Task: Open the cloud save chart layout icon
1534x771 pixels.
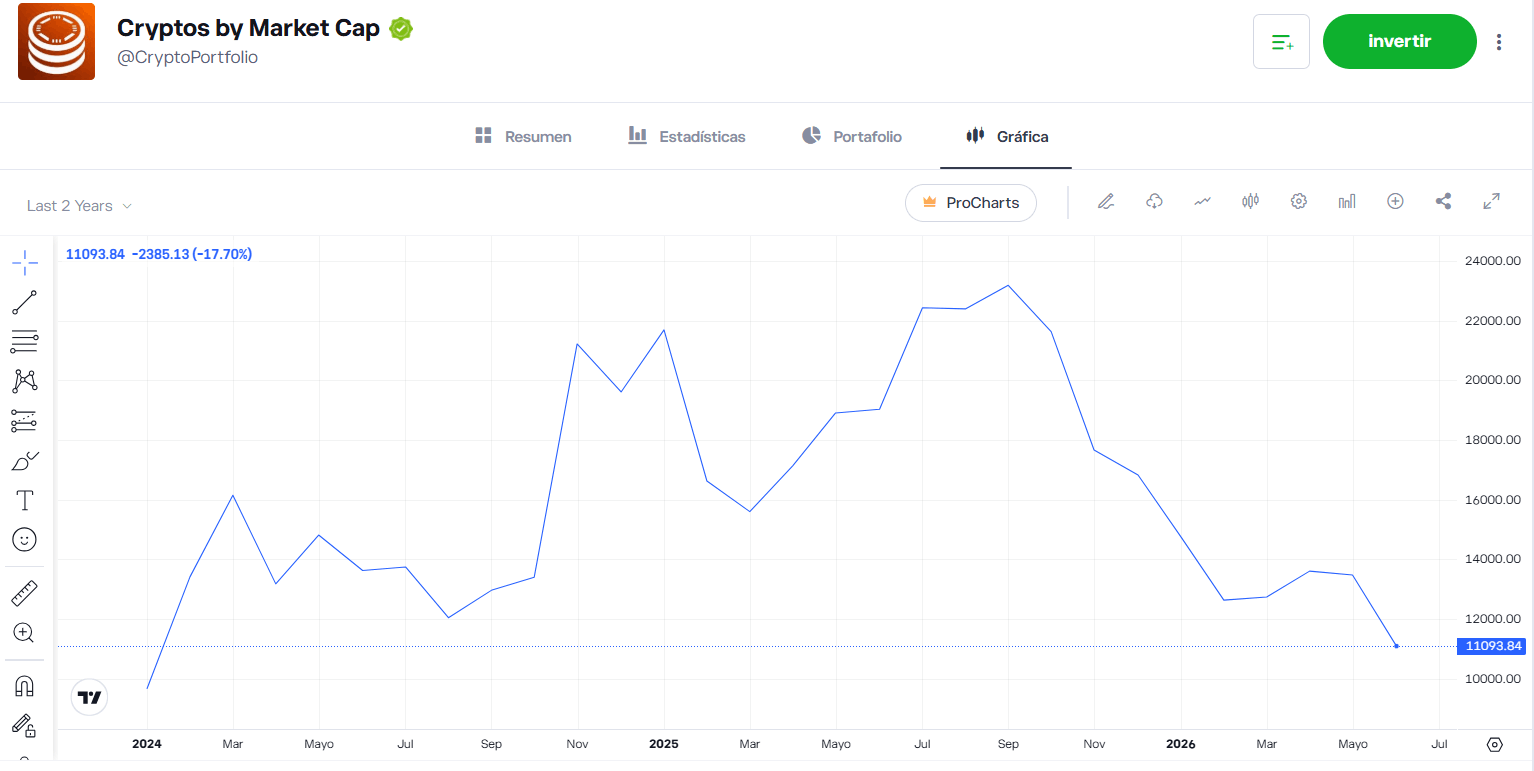Action: coord(1154,202)
